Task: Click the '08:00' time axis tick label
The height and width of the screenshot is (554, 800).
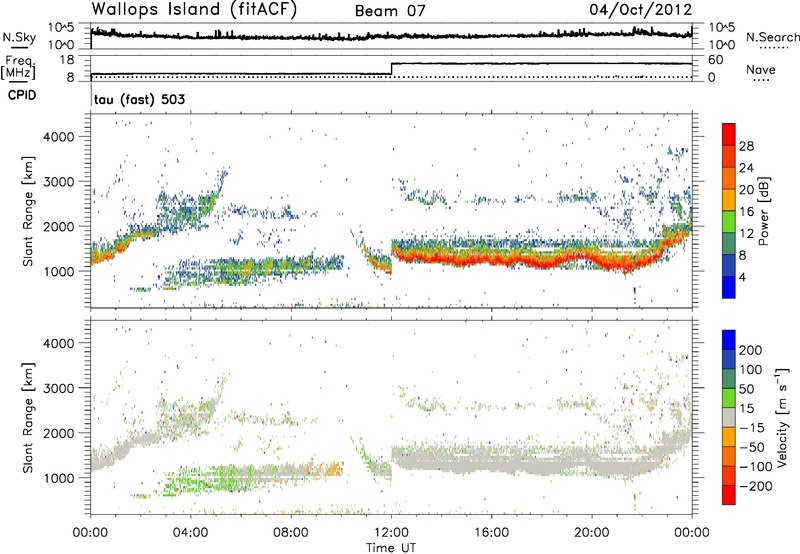Action: tap(291, 533)
